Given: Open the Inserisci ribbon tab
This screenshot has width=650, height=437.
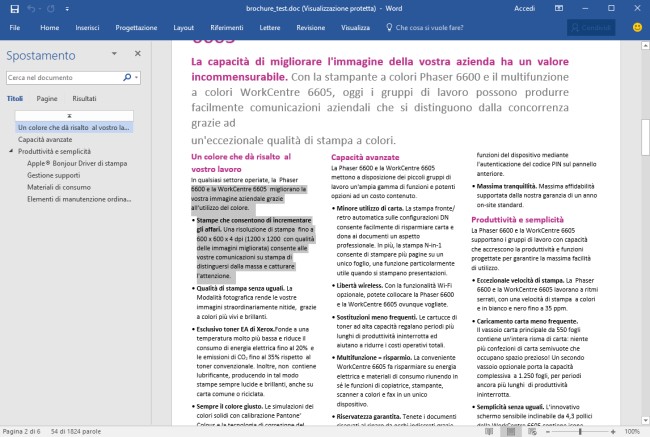Looking at the screenshot, I should pos(87,28).
